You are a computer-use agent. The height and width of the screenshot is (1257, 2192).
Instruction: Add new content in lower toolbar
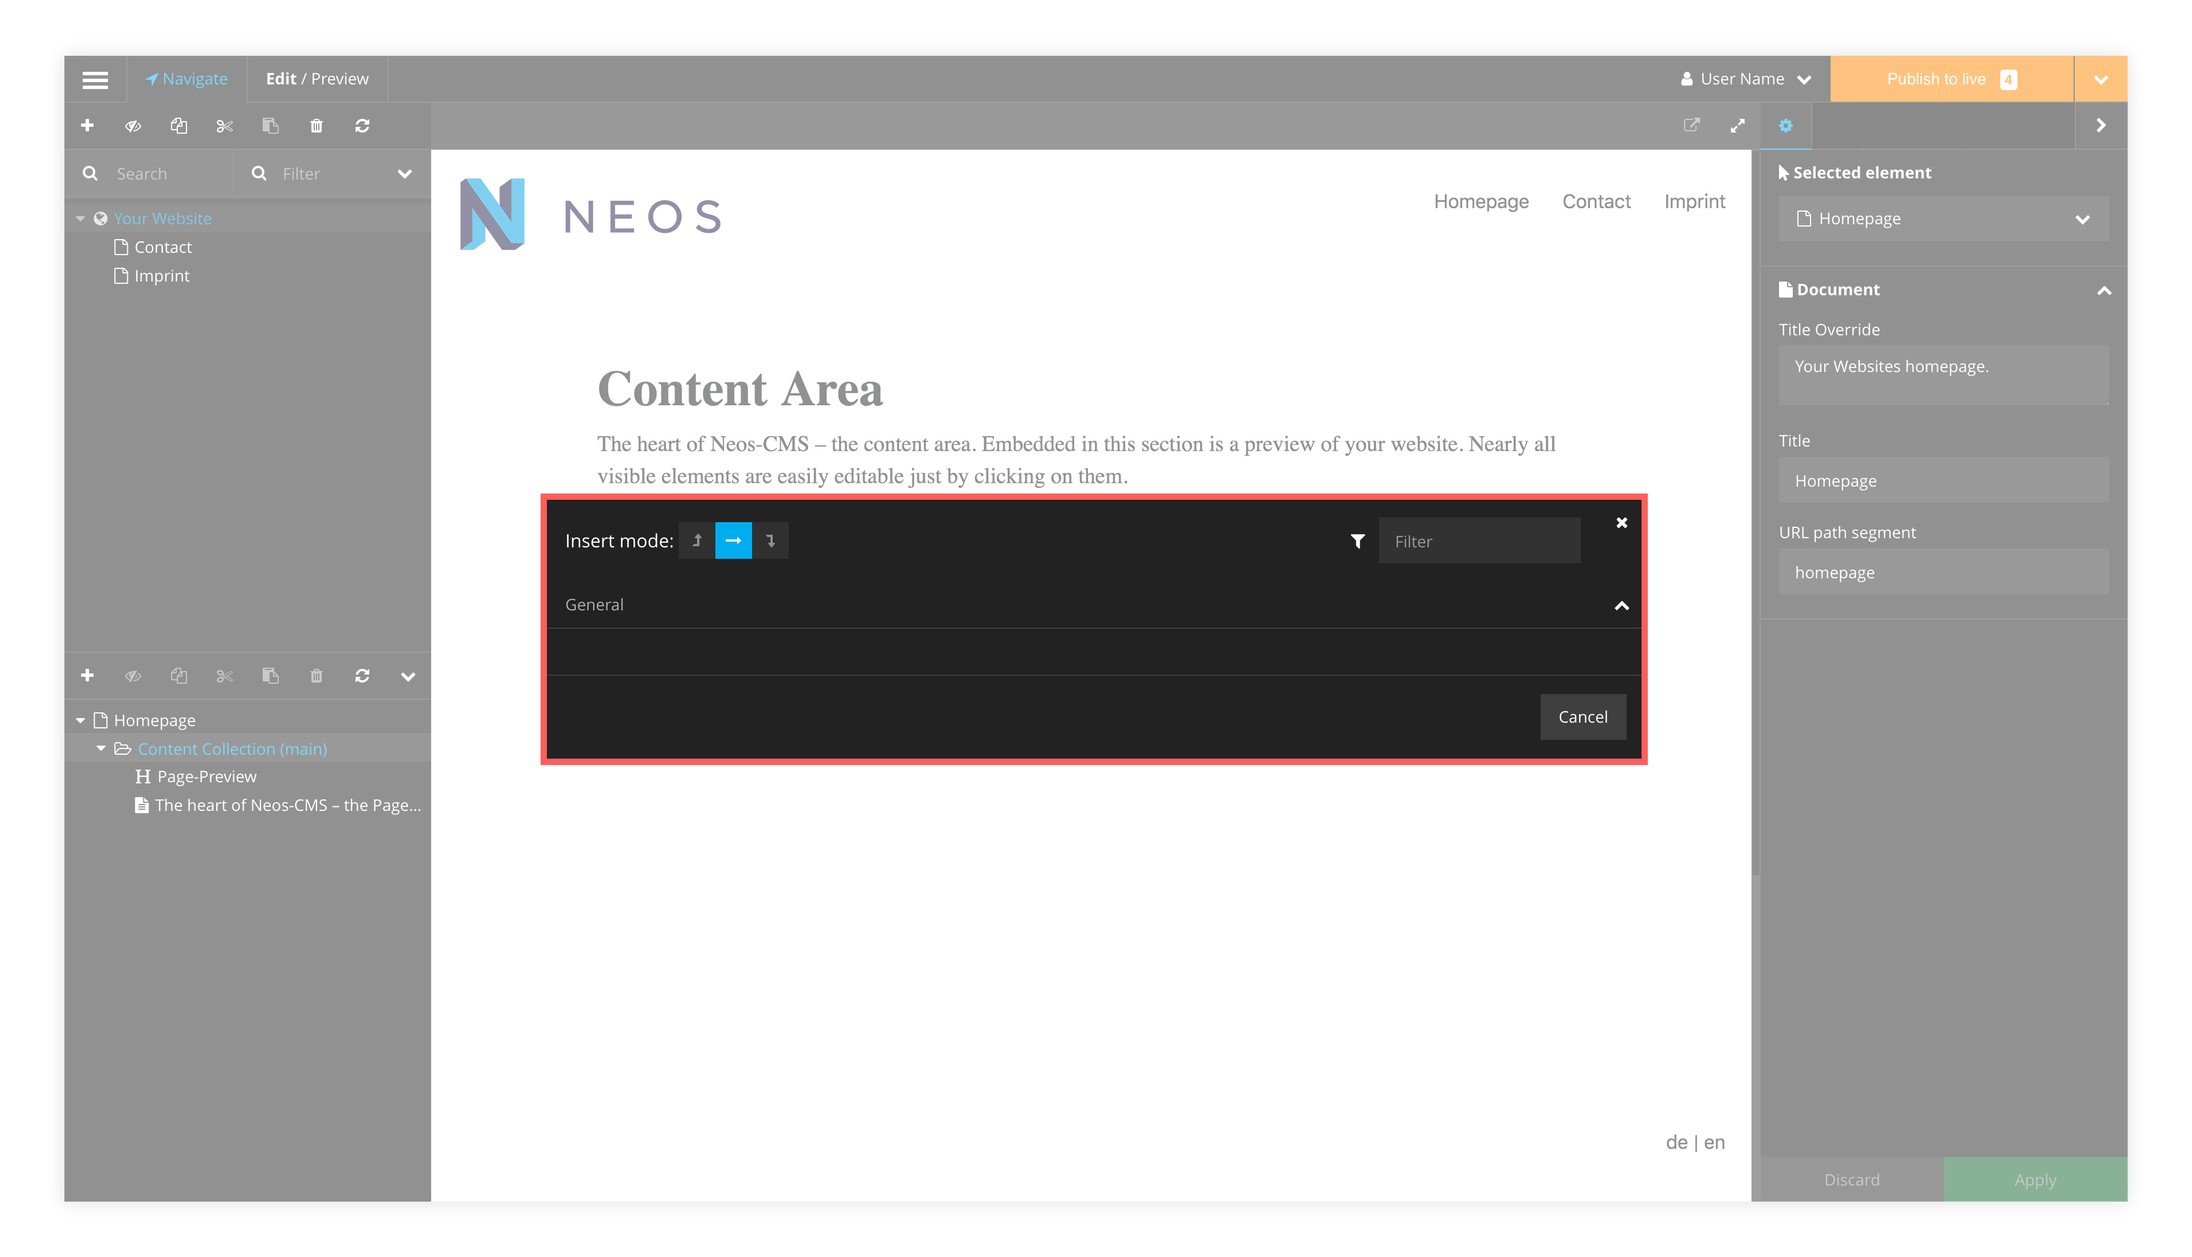(87, 676)
